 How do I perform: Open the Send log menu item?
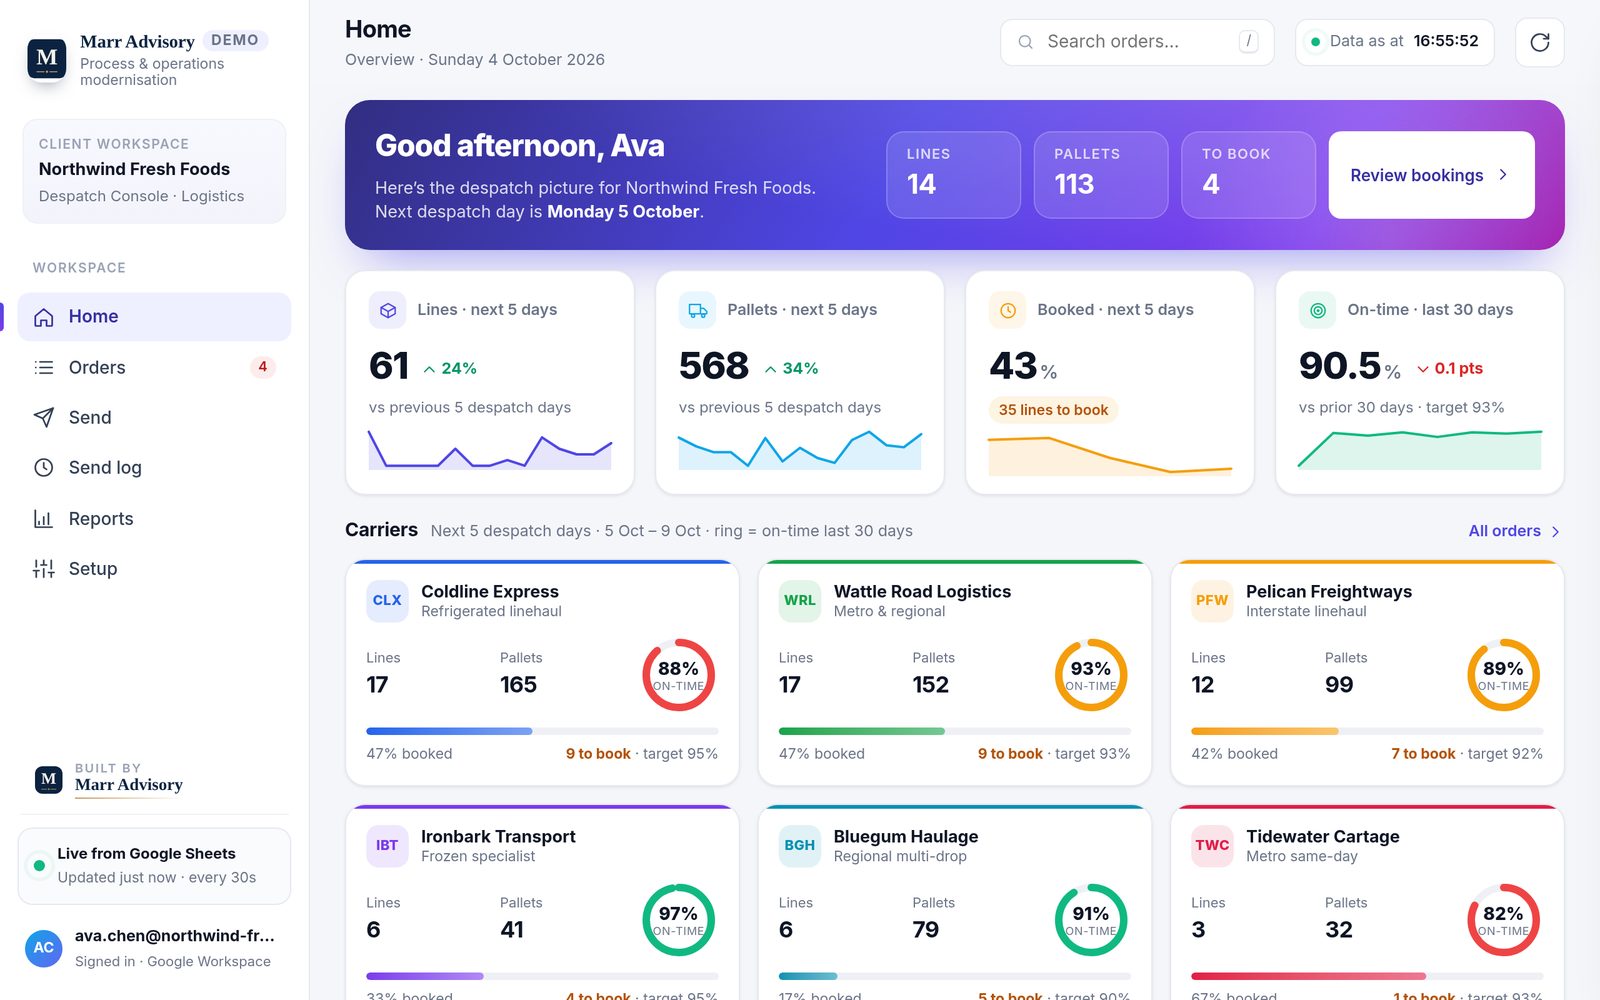pyautogui.click(x=154, y=467)
